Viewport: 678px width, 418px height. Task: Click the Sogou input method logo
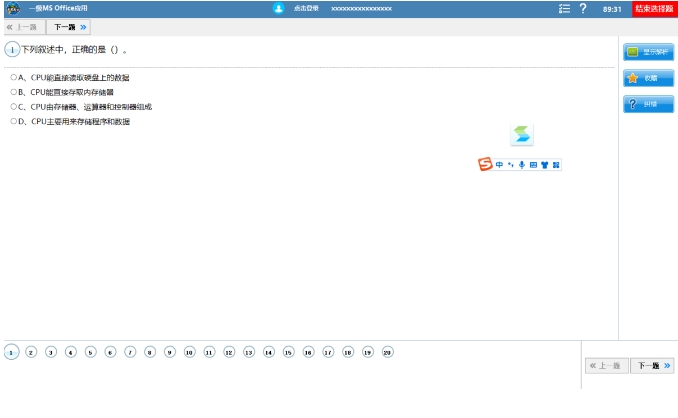485,164
